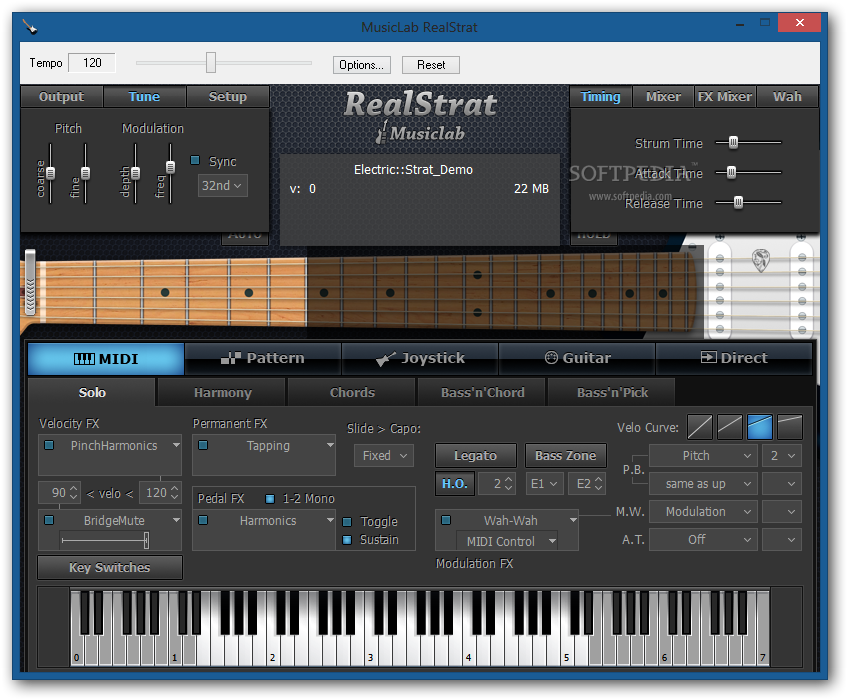This screenshot has height=700, width=848.
Task: Open the PinchHarmonics effect dropdown
Action: (176, 445)
